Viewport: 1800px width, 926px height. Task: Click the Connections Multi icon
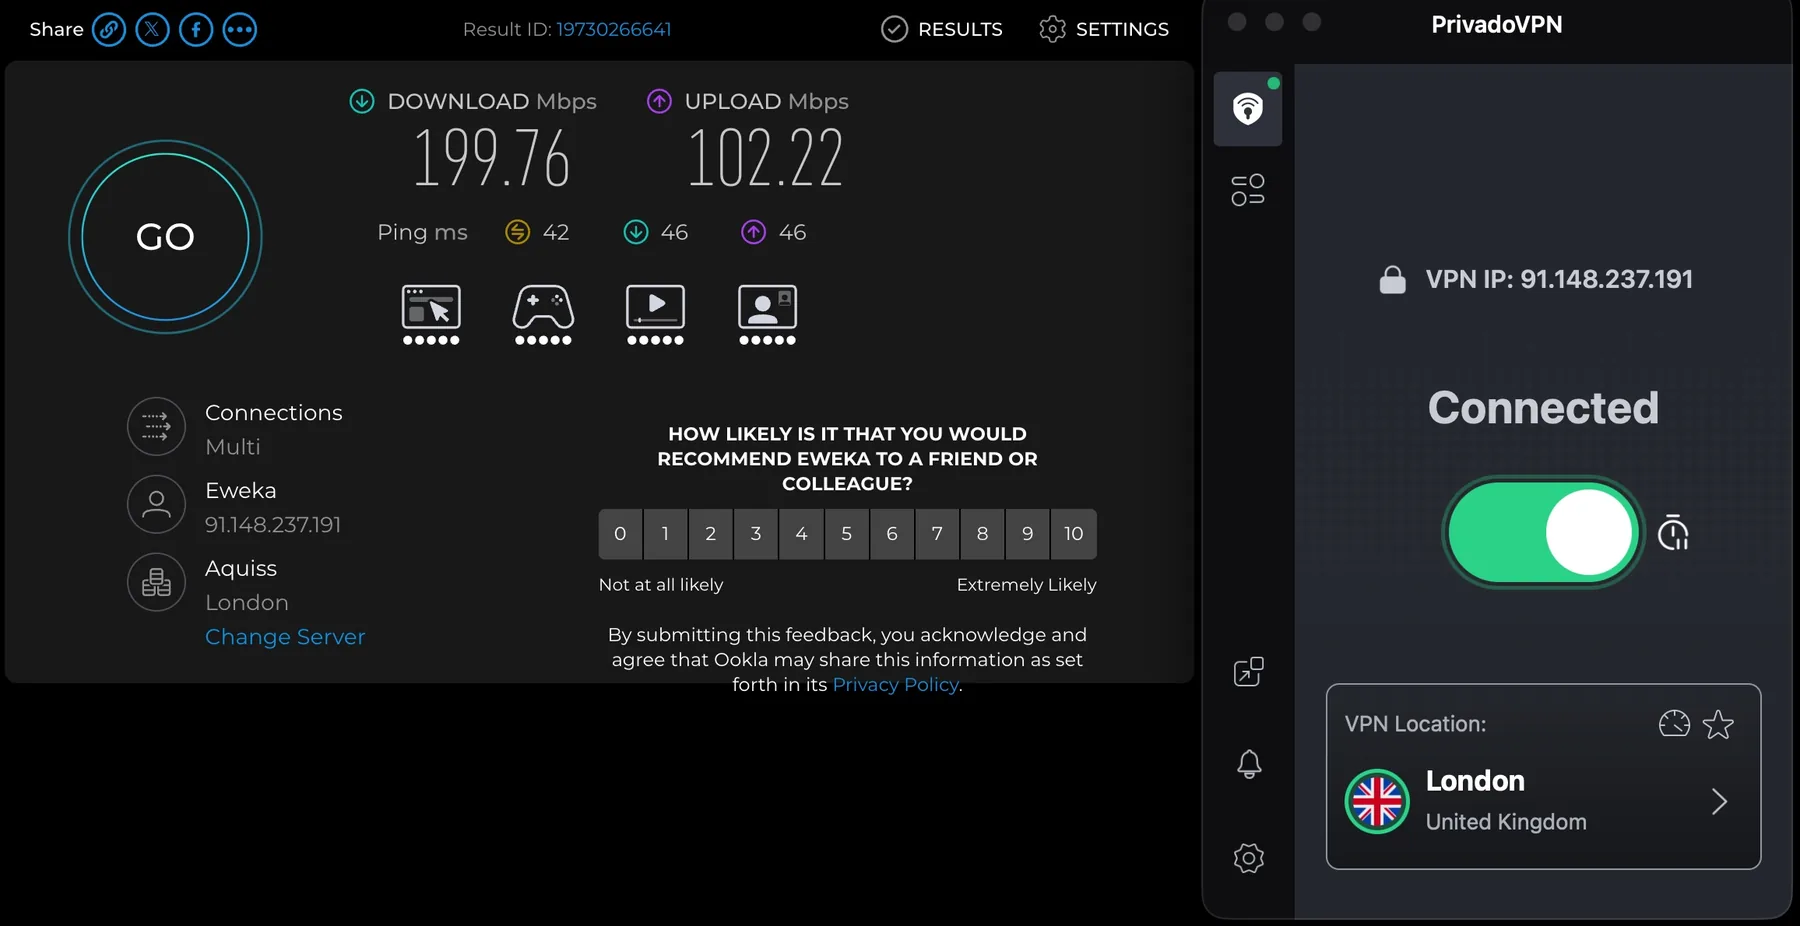click(156, 426)
